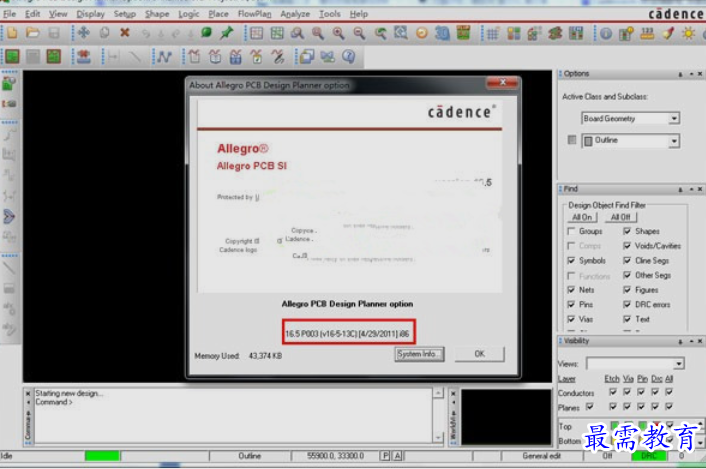Open the Shape menu
The width and height of the screenshot is (706, 469).
click(x=157, y=14)
